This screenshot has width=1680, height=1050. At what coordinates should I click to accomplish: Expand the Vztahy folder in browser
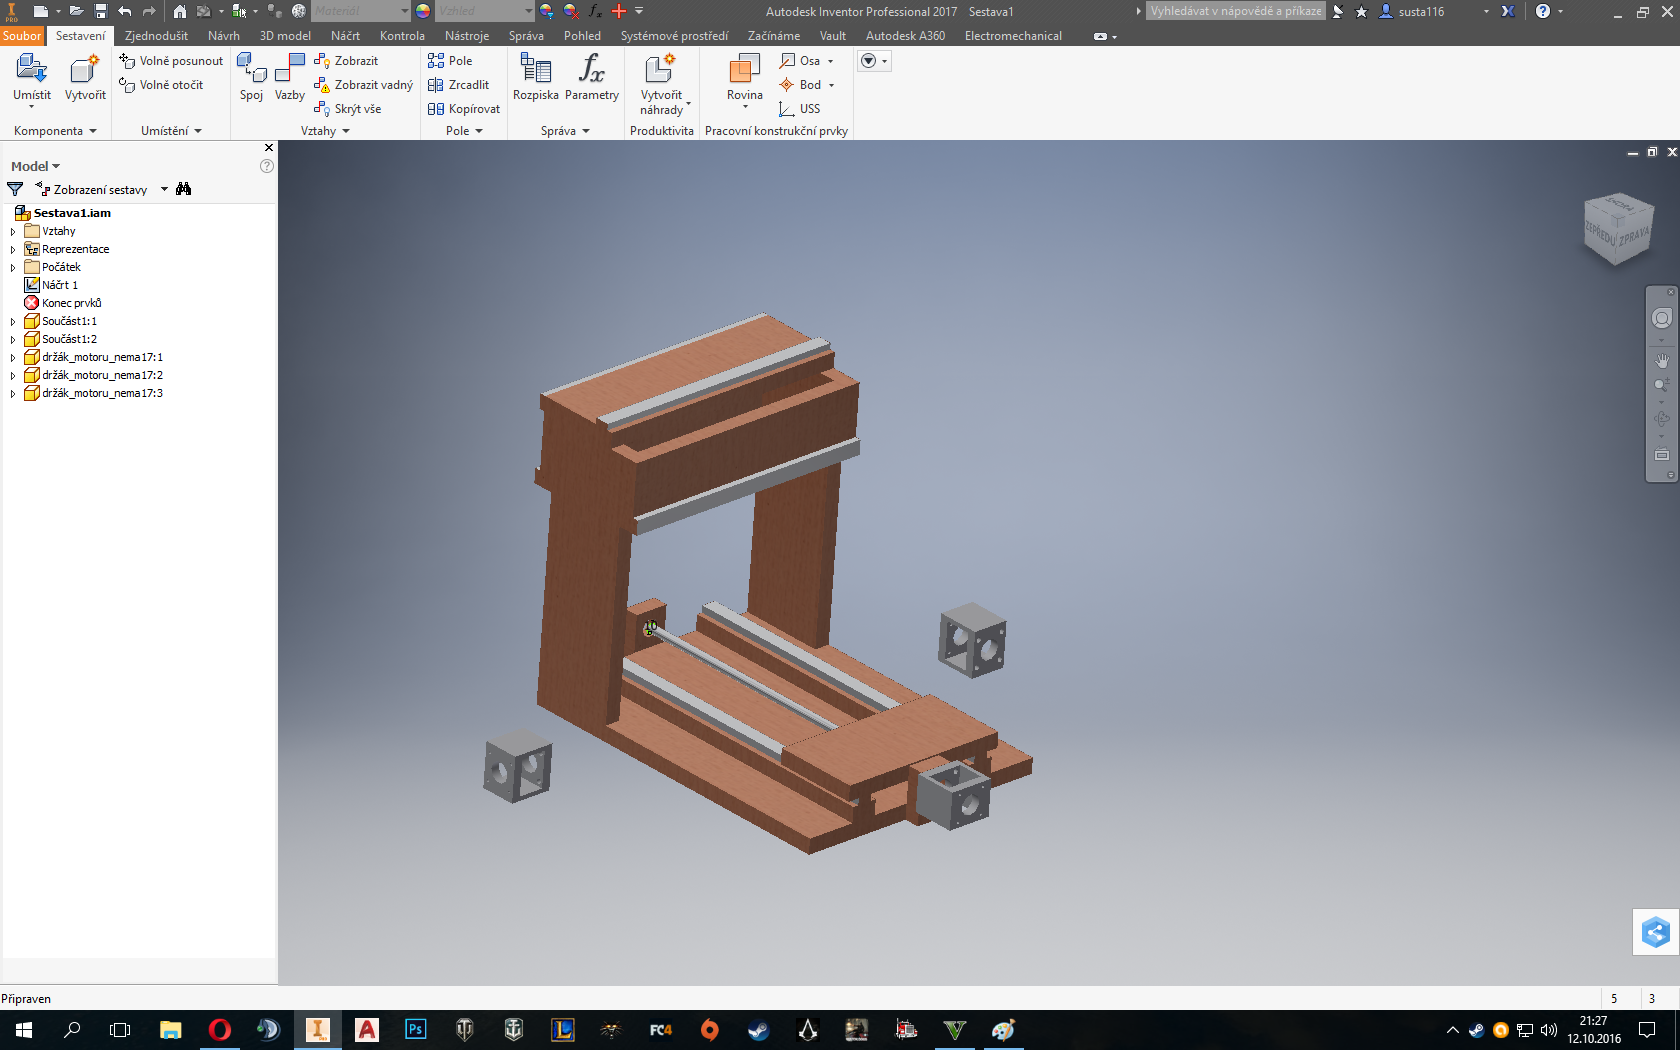pyautogui.click(x=13, y=232)
